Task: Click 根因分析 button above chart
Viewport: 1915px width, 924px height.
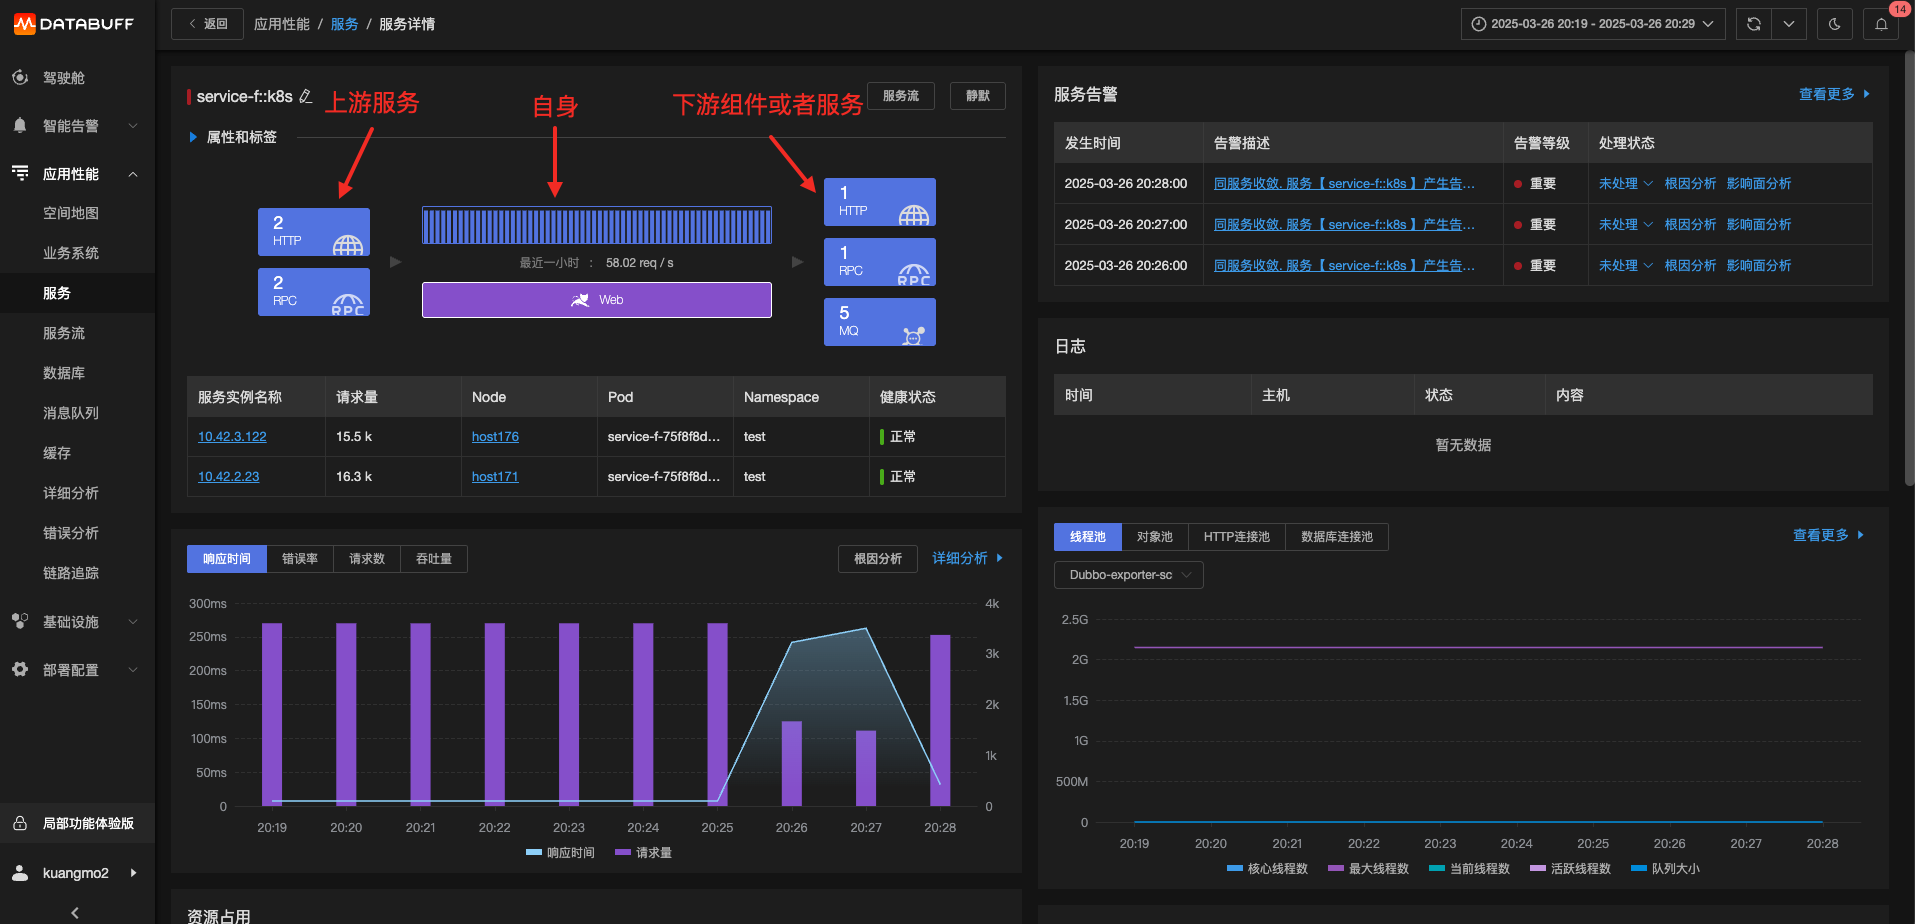Action: [x=878, y=559]
